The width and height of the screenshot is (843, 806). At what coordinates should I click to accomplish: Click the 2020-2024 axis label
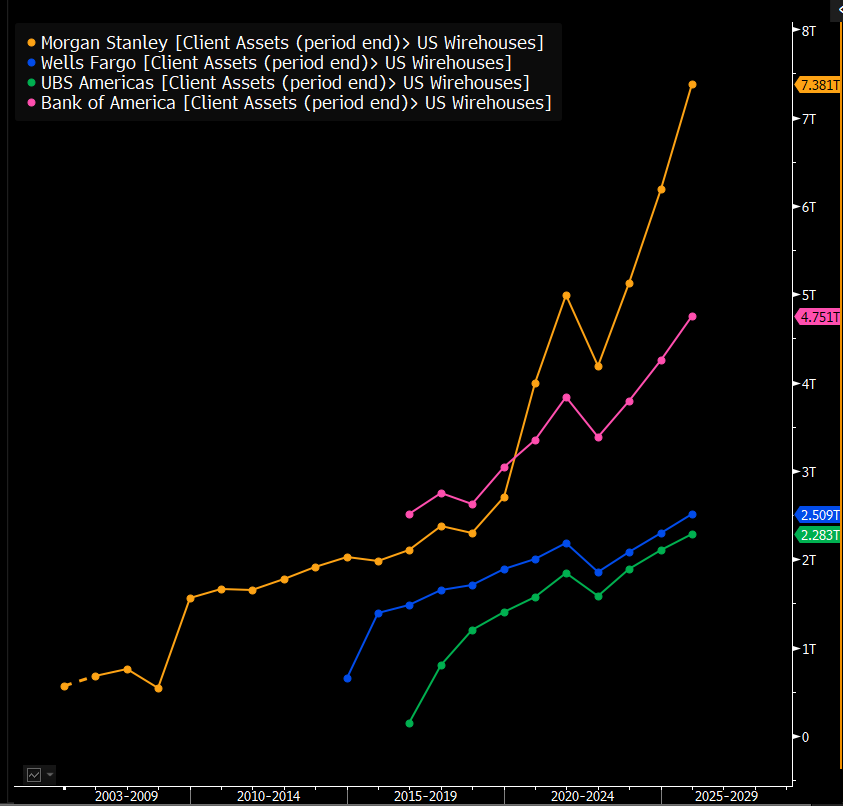click(582, 796)
